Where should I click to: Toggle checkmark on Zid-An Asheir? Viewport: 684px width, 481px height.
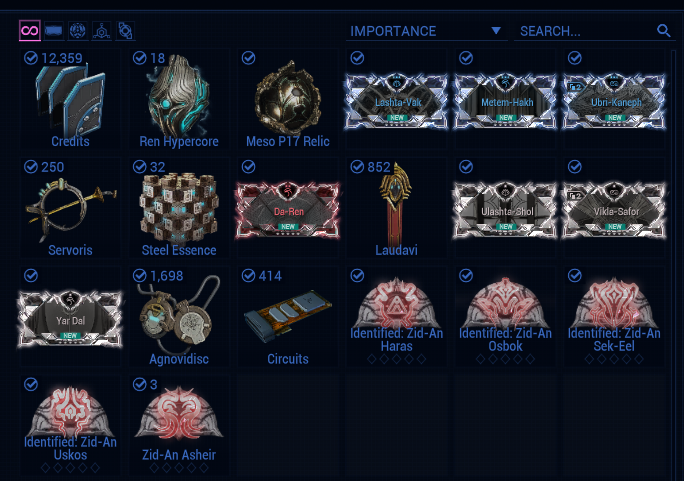(x=140, y=384)
